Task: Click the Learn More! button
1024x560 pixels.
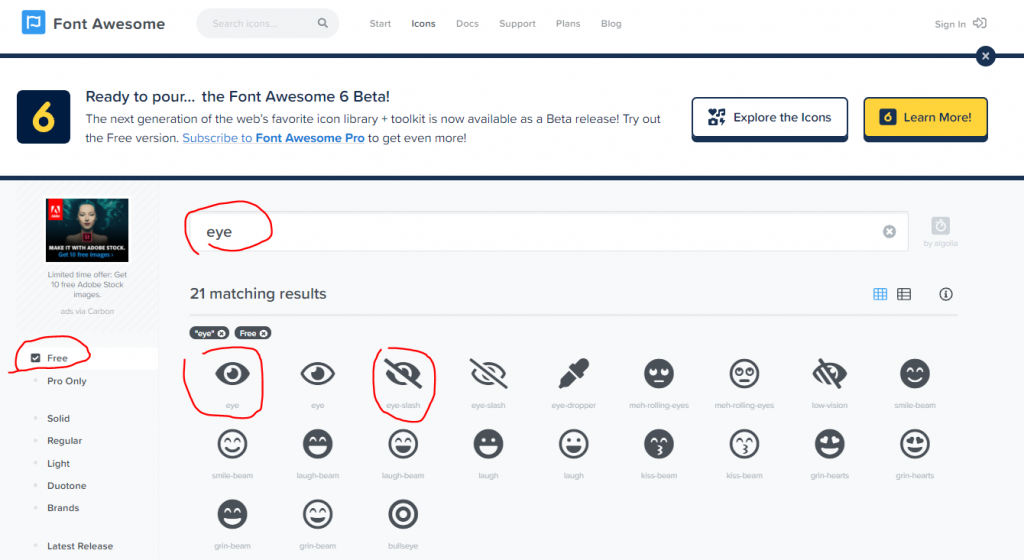Action: coord(925,118)
